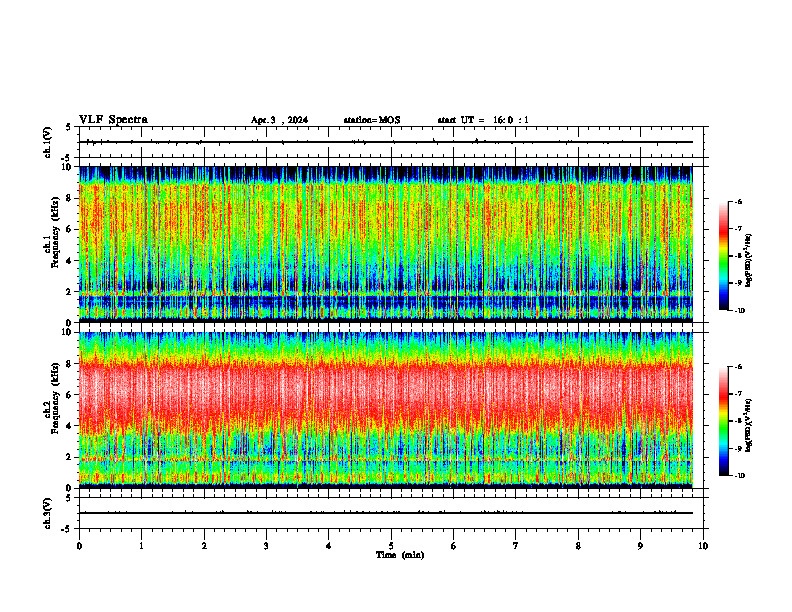
Task: Click inside the ch.2 spectrogram panel
Action: [x=385, y=410]
